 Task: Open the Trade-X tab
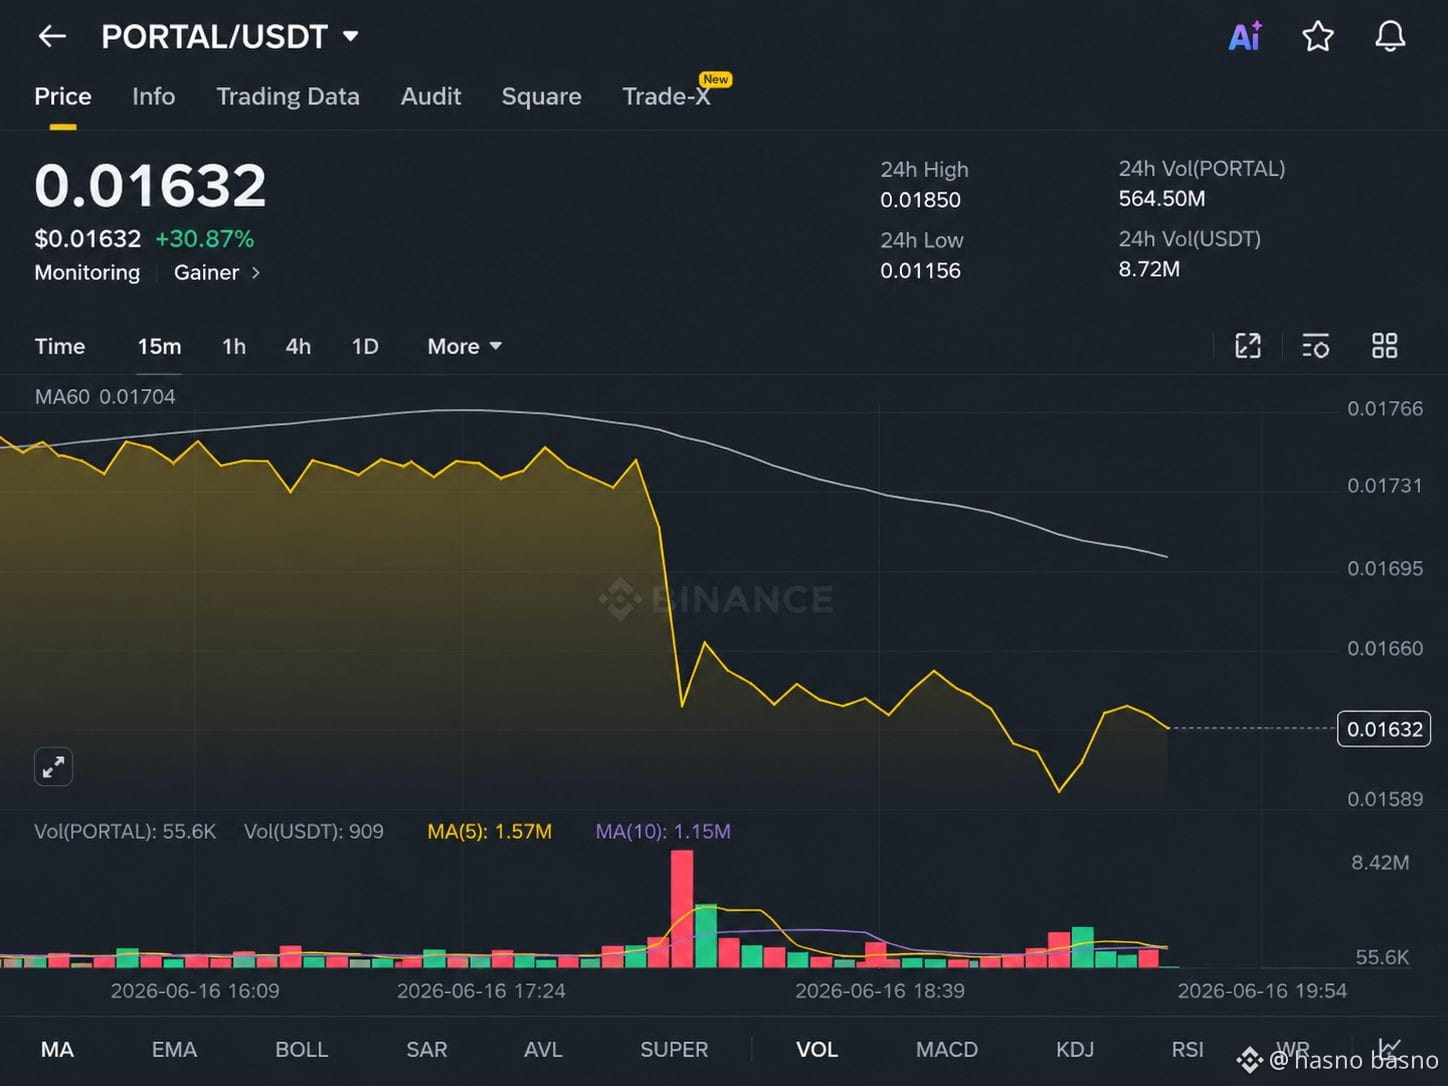tap(666, 96)
